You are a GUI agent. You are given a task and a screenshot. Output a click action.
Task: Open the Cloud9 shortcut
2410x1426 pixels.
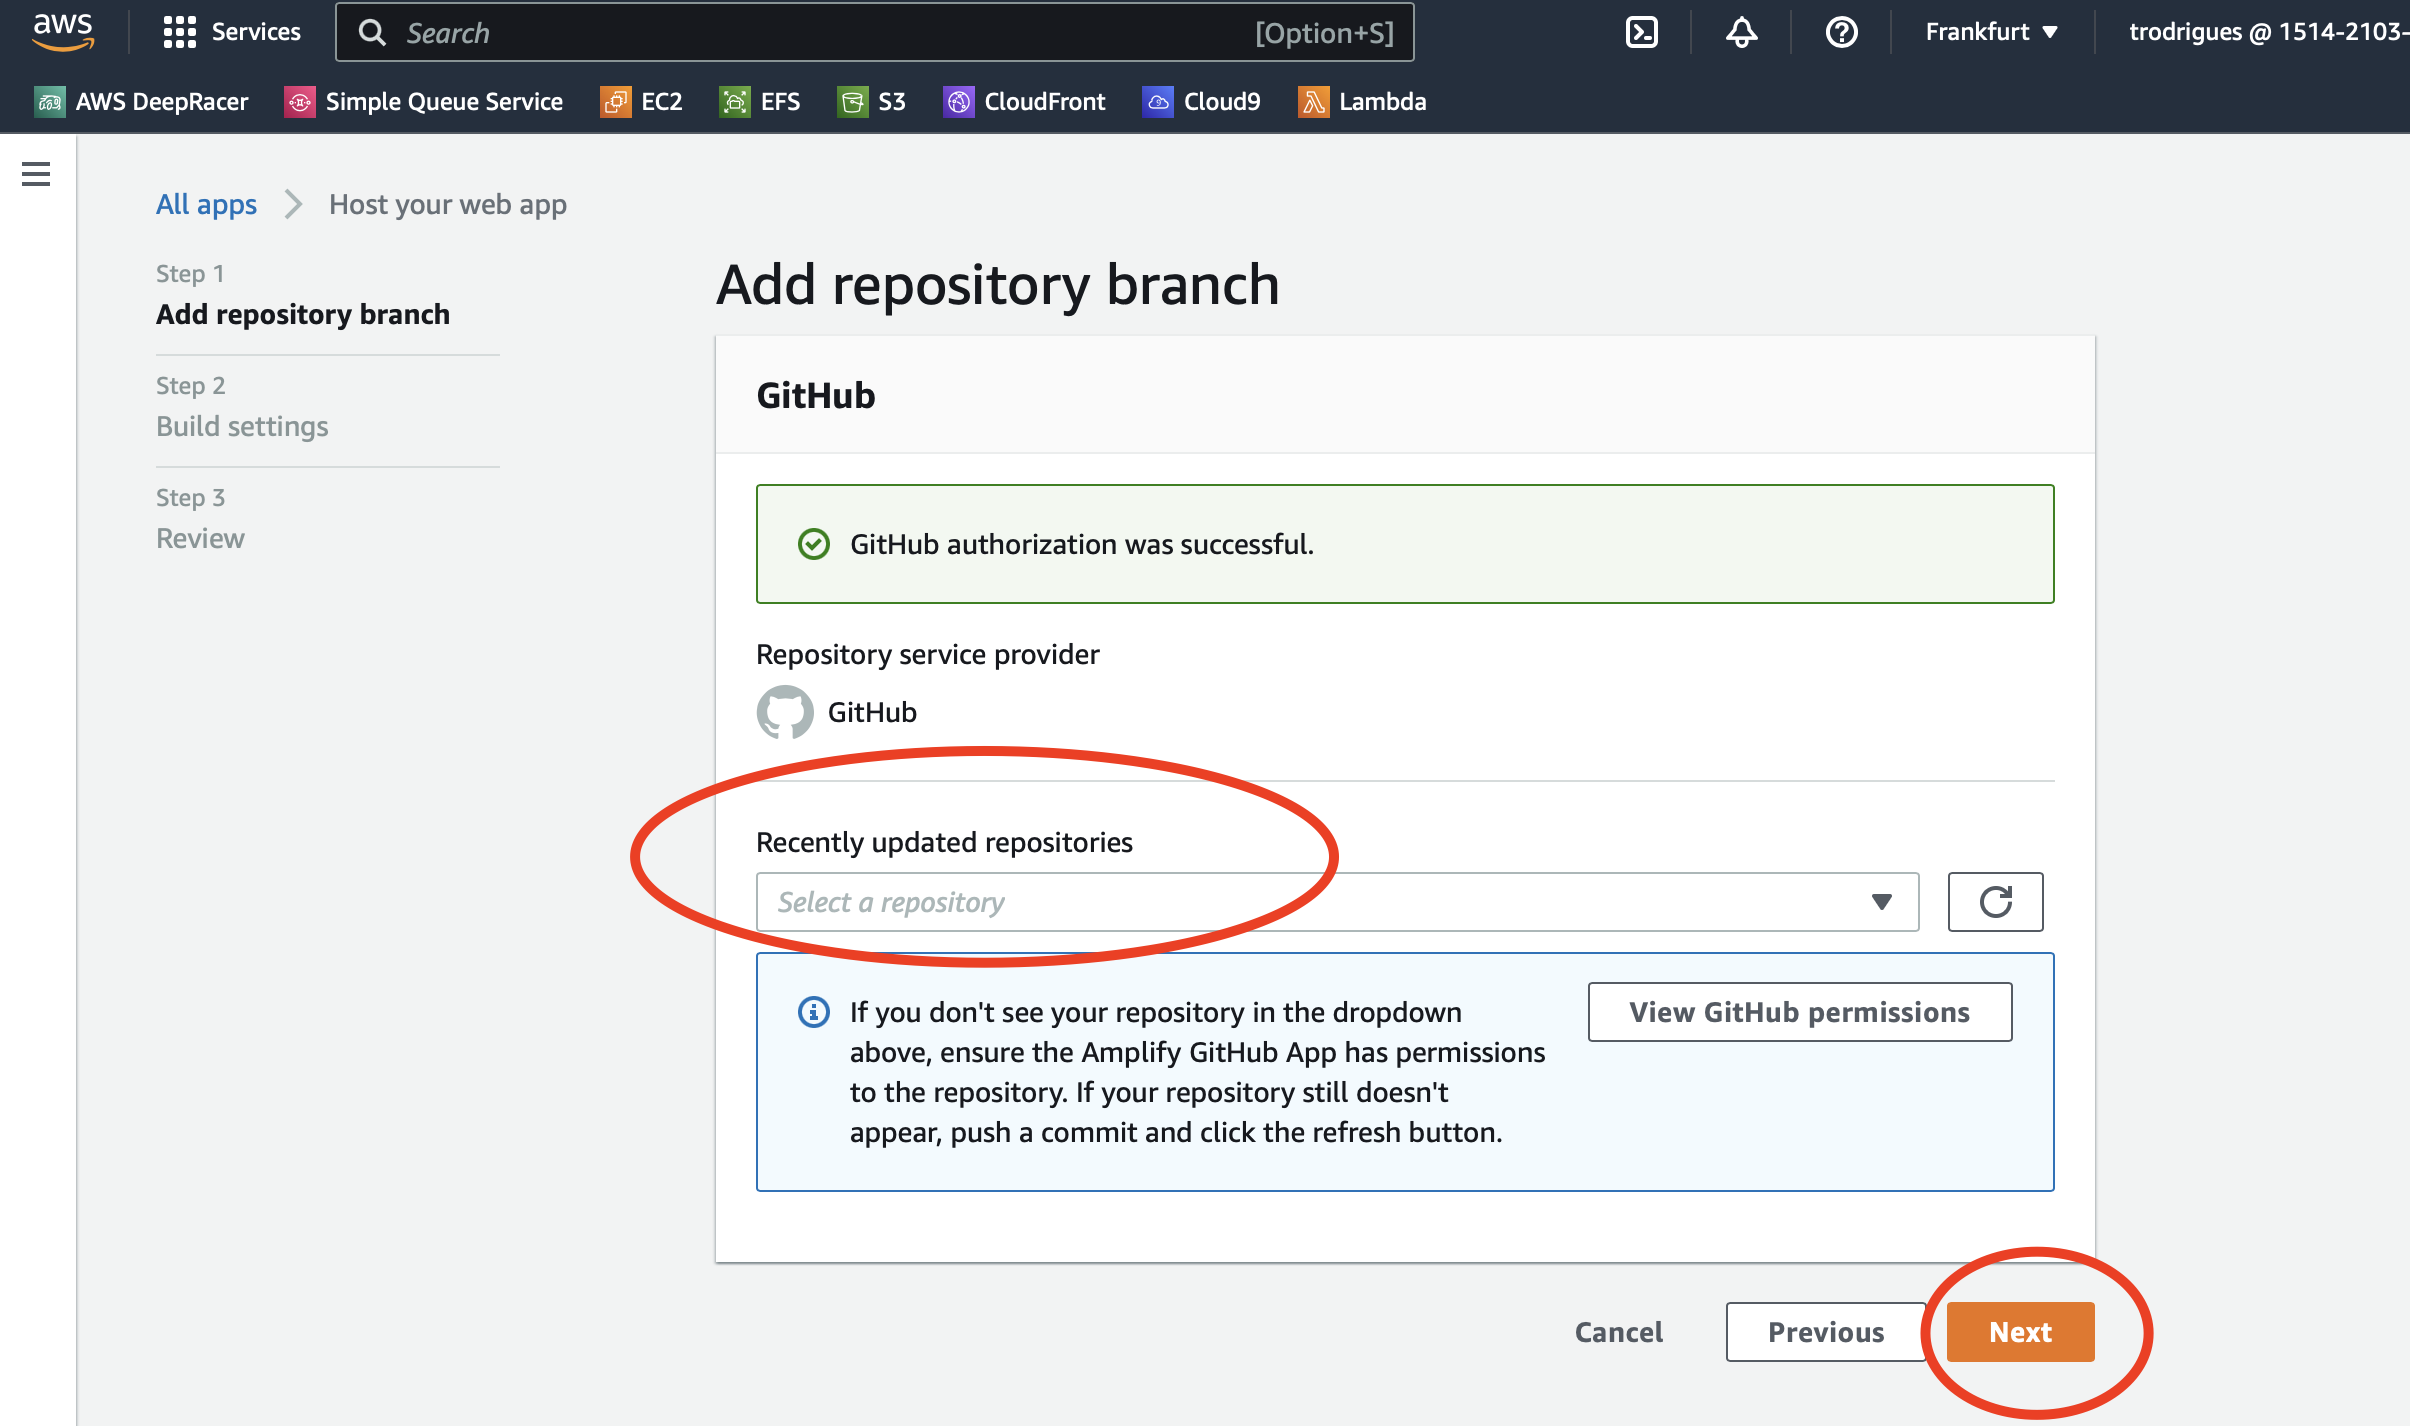point(1201,101)
